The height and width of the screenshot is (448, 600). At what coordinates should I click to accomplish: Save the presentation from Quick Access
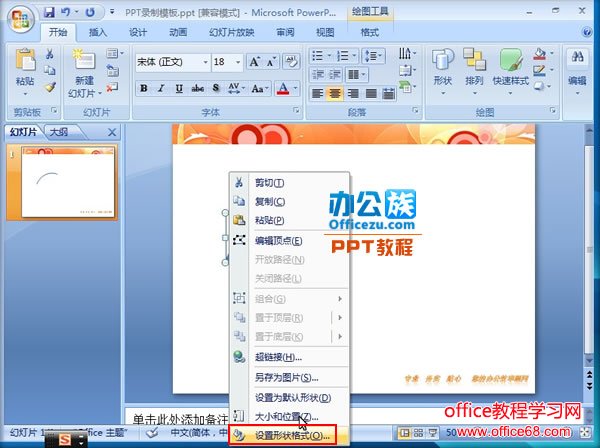[x=49, y=13]
